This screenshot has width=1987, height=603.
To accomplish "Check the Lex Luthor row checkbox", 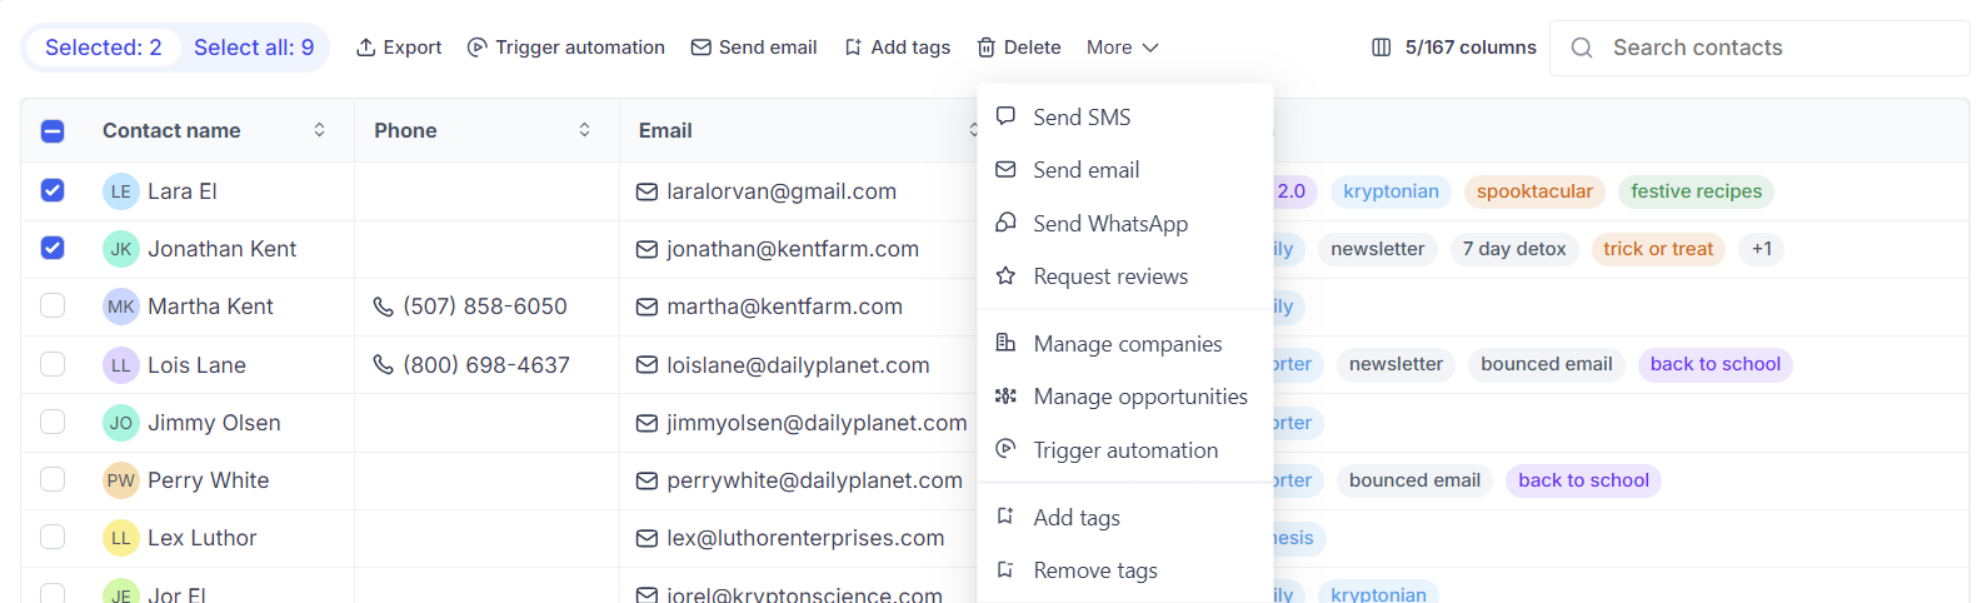I will point(53,538).
